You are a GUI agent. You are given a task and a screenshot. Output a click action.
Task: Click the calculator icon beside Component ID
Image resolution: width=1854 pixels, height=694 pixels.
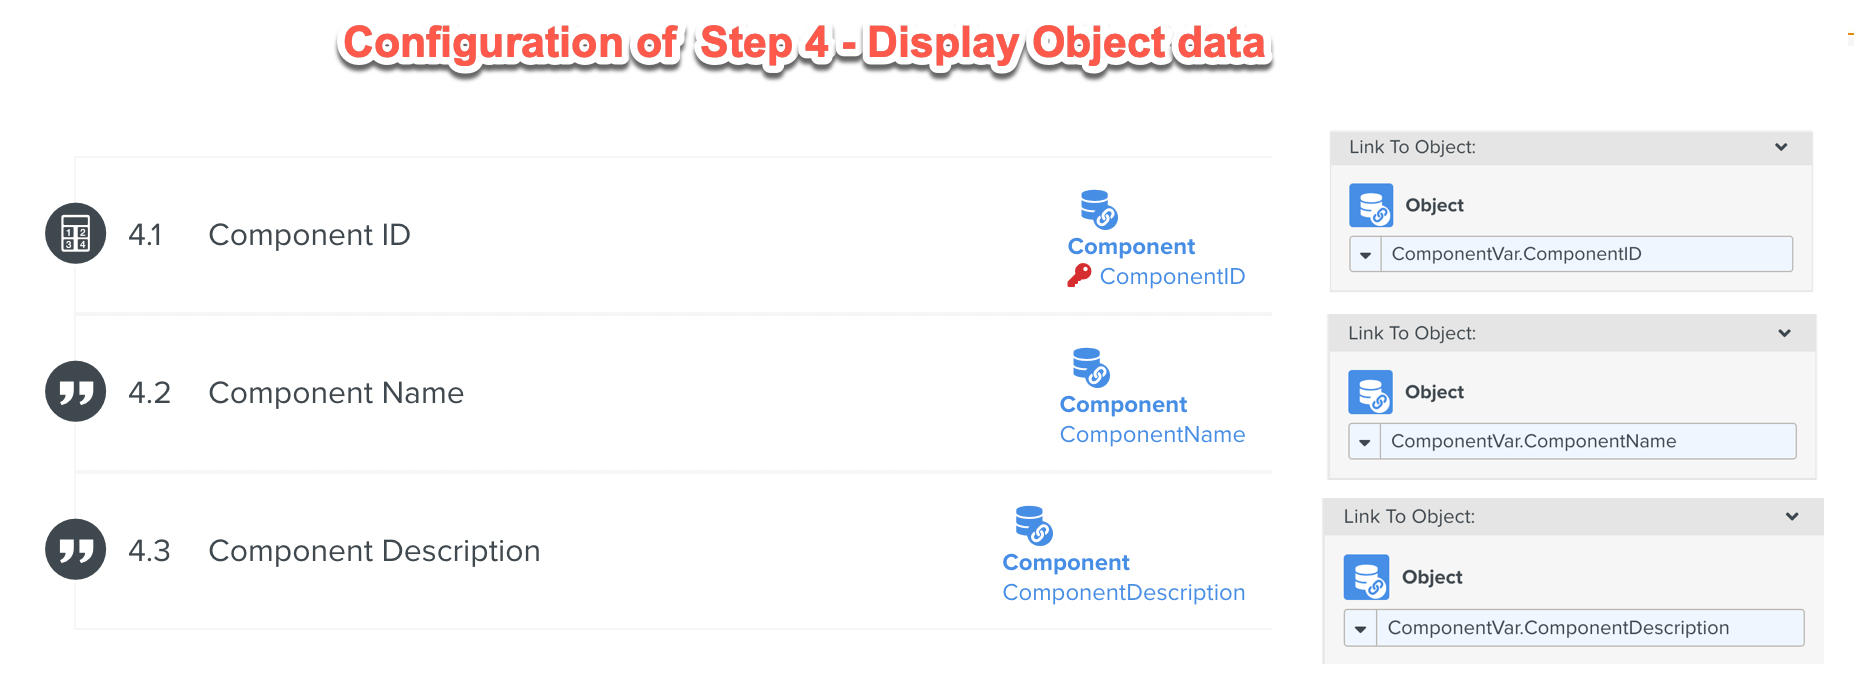tap(75, 233)
